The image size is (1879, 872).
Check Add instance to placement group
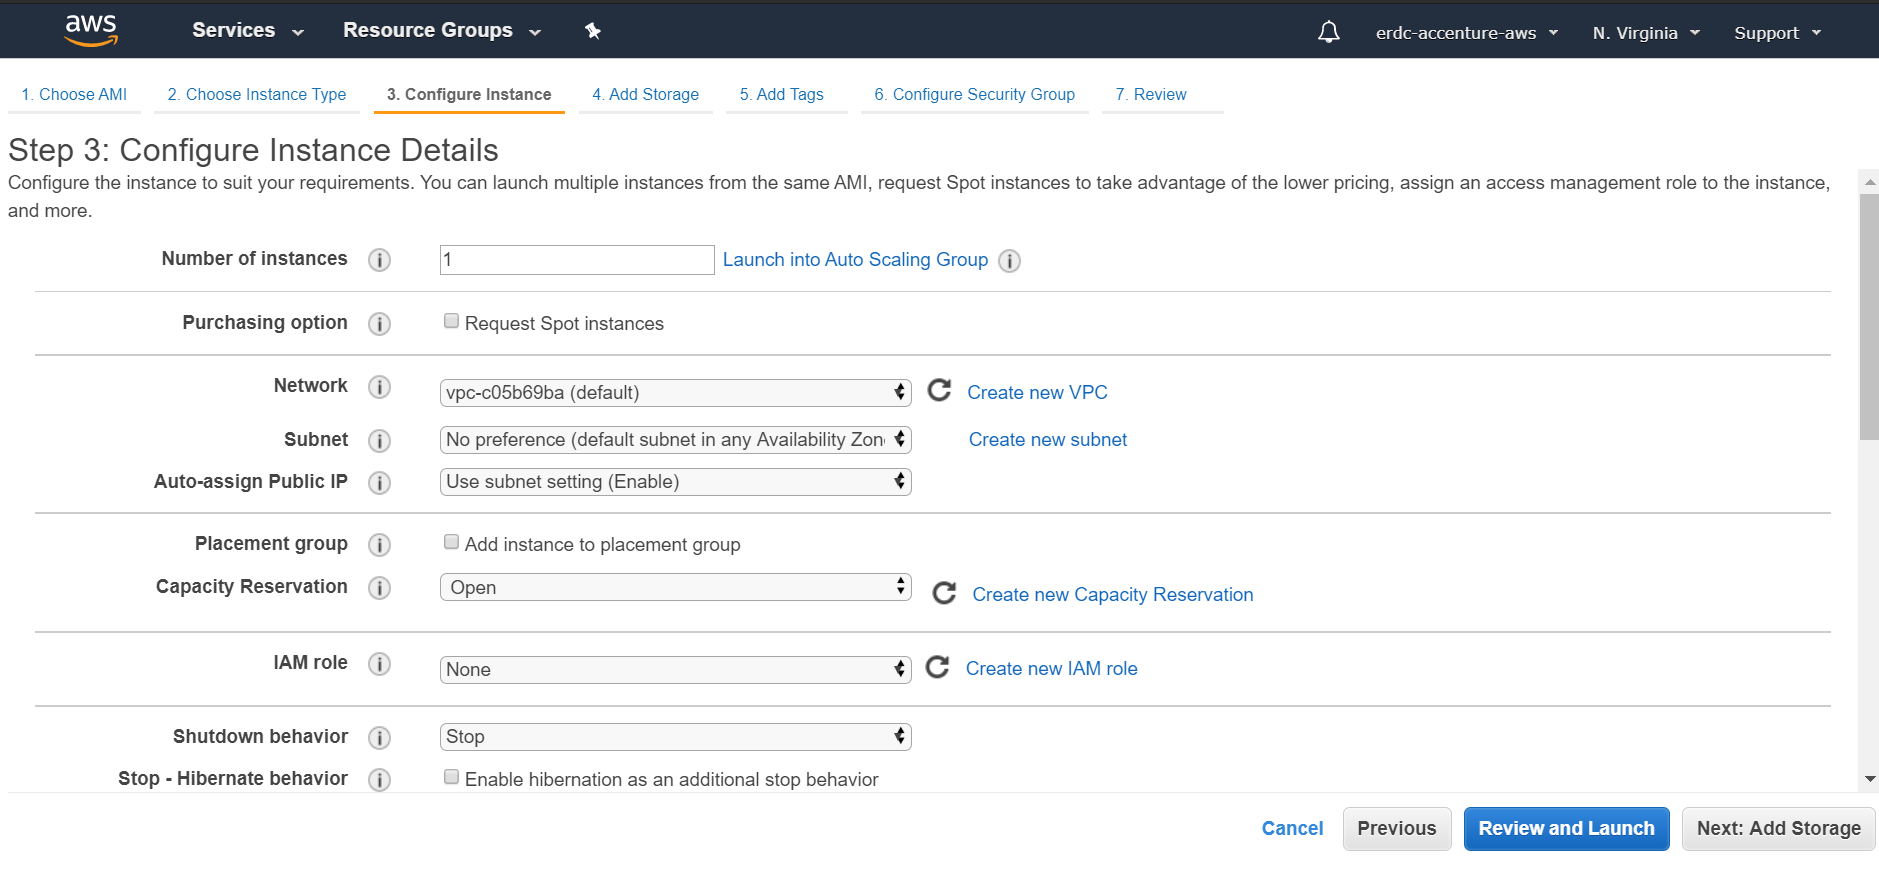coord(452,542)
